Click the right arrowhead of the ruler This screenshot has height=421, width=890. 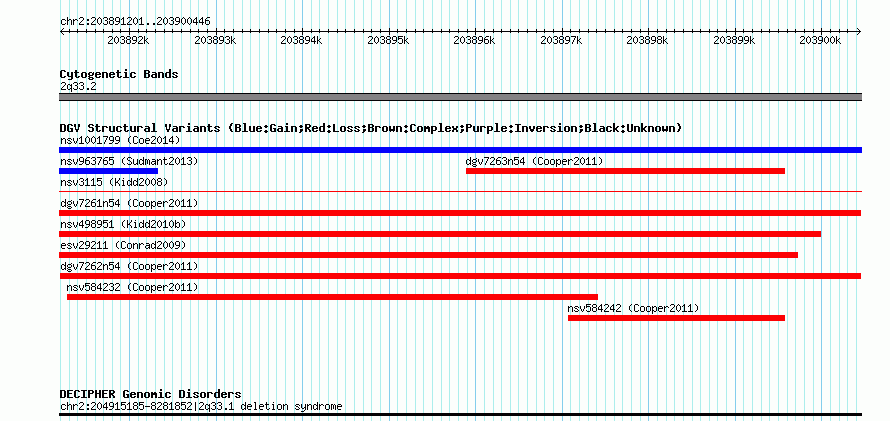pos(859,32)
